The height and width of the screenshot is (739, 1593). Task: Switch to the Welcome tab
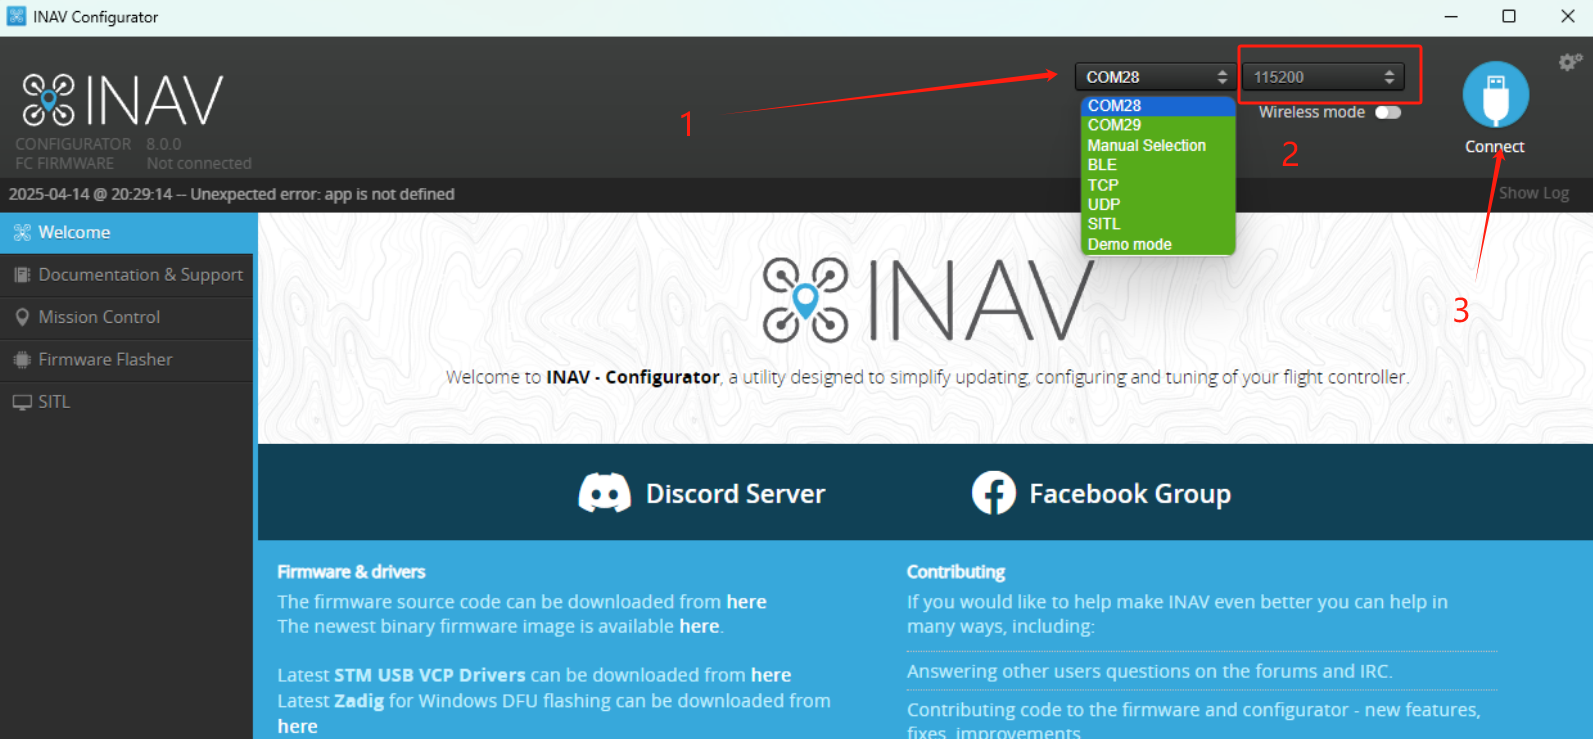127,232
